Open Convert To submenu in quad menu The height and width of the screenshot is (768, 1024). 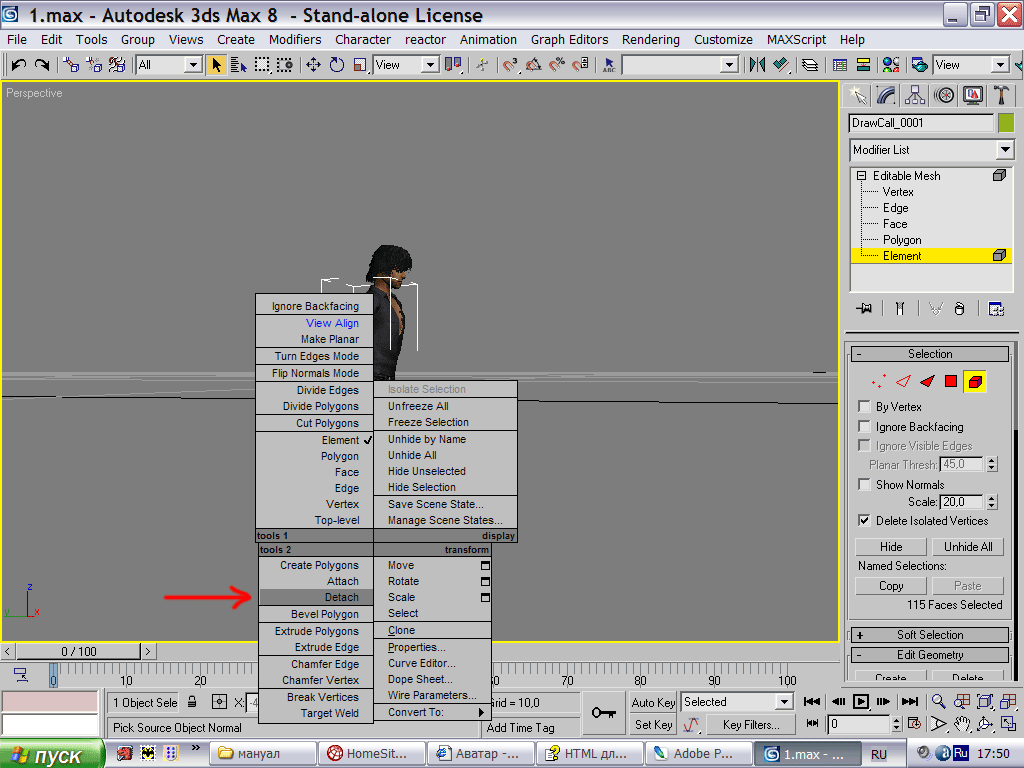point(432,712)
